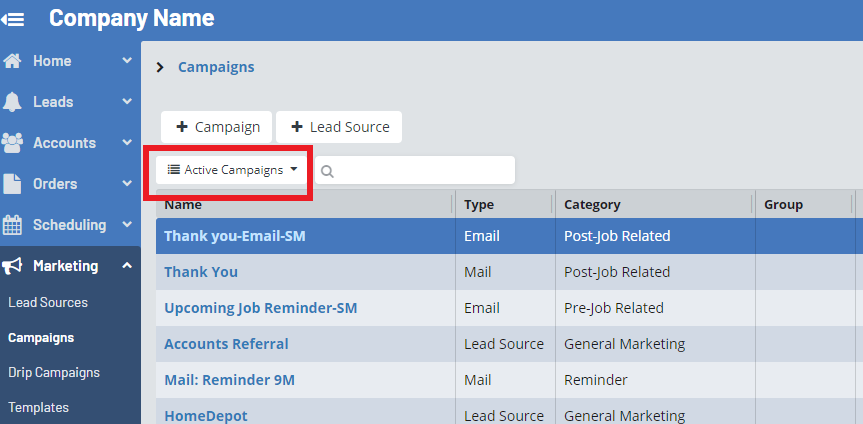Collapse the sidebar using the hamburger arrow icon
This screenshot has width=863, height=424.
[14, 19]
